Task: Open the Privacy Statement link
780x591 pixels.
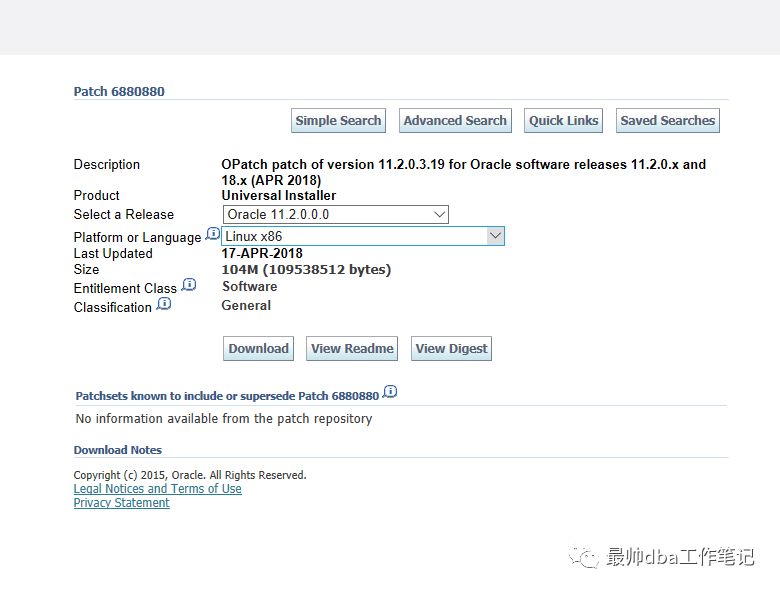Action: click(x=121, y=502)
